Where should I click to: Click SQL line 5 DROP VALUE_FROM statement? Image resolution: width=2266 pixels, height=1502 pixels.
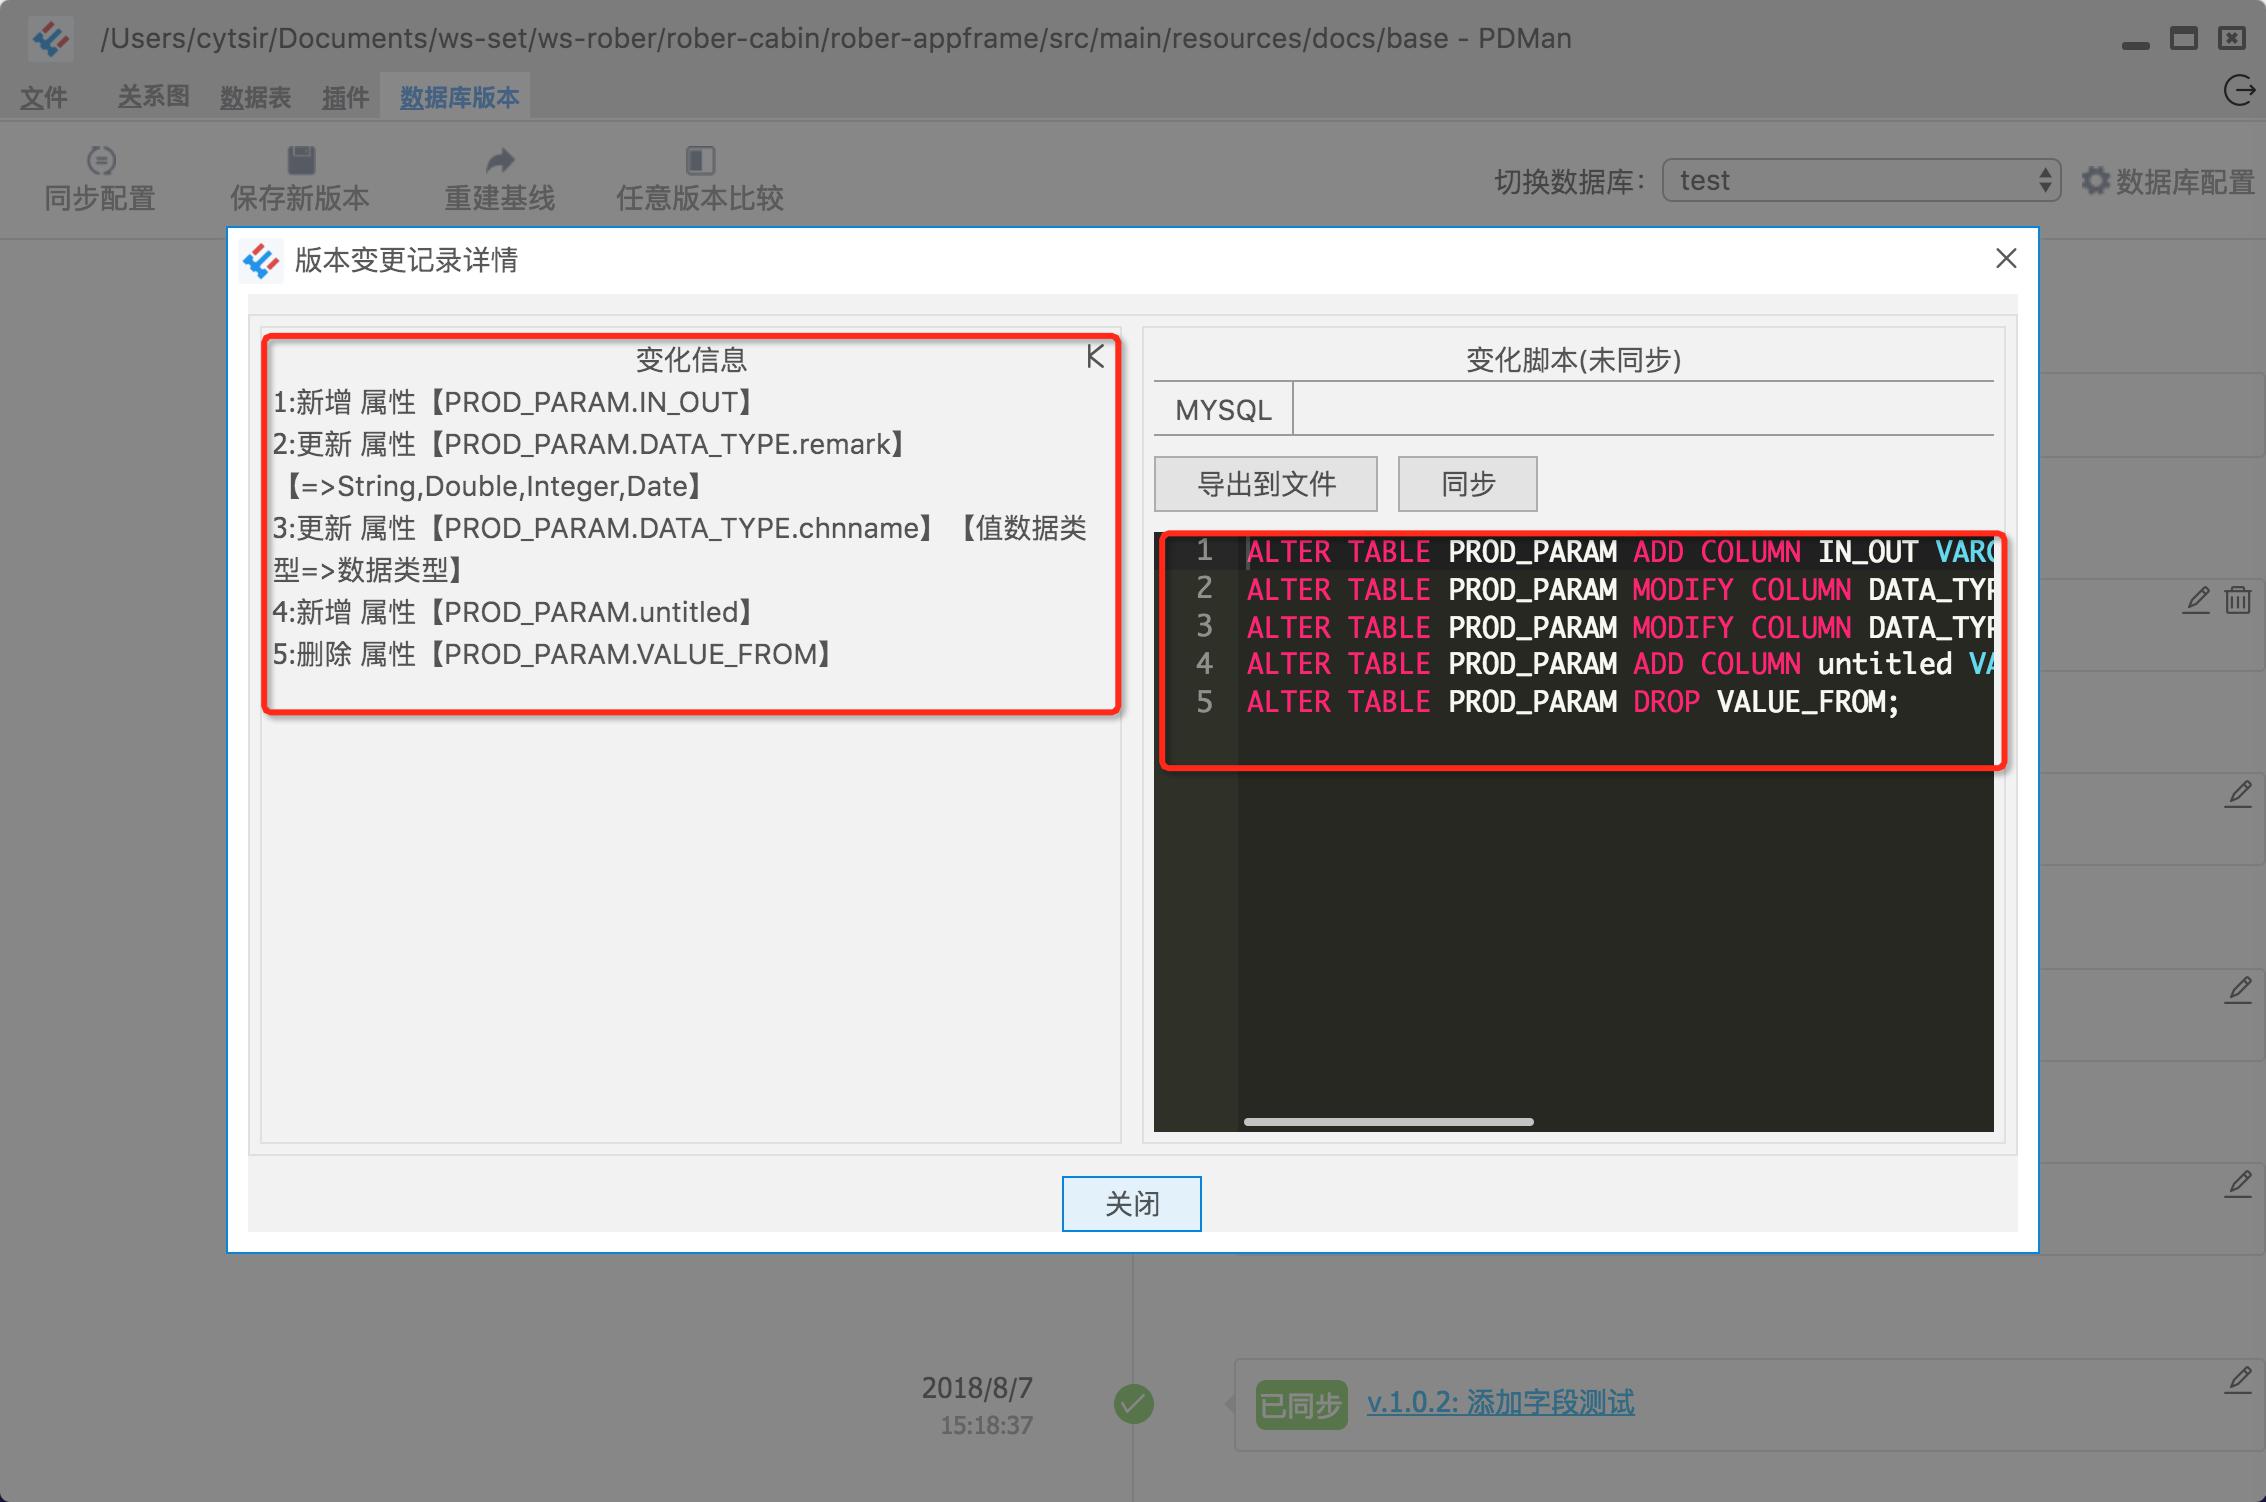pos(1572,702)
